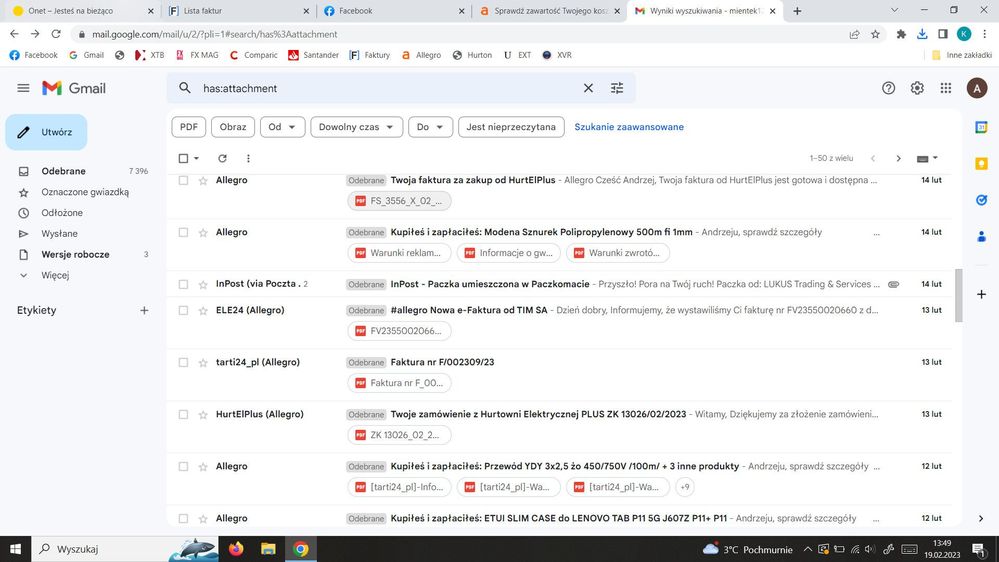Image resolution: width=999 pixels, height=562 pixels.
Task: Expand Więcej in the left sidebar
Action: (55, 275)
